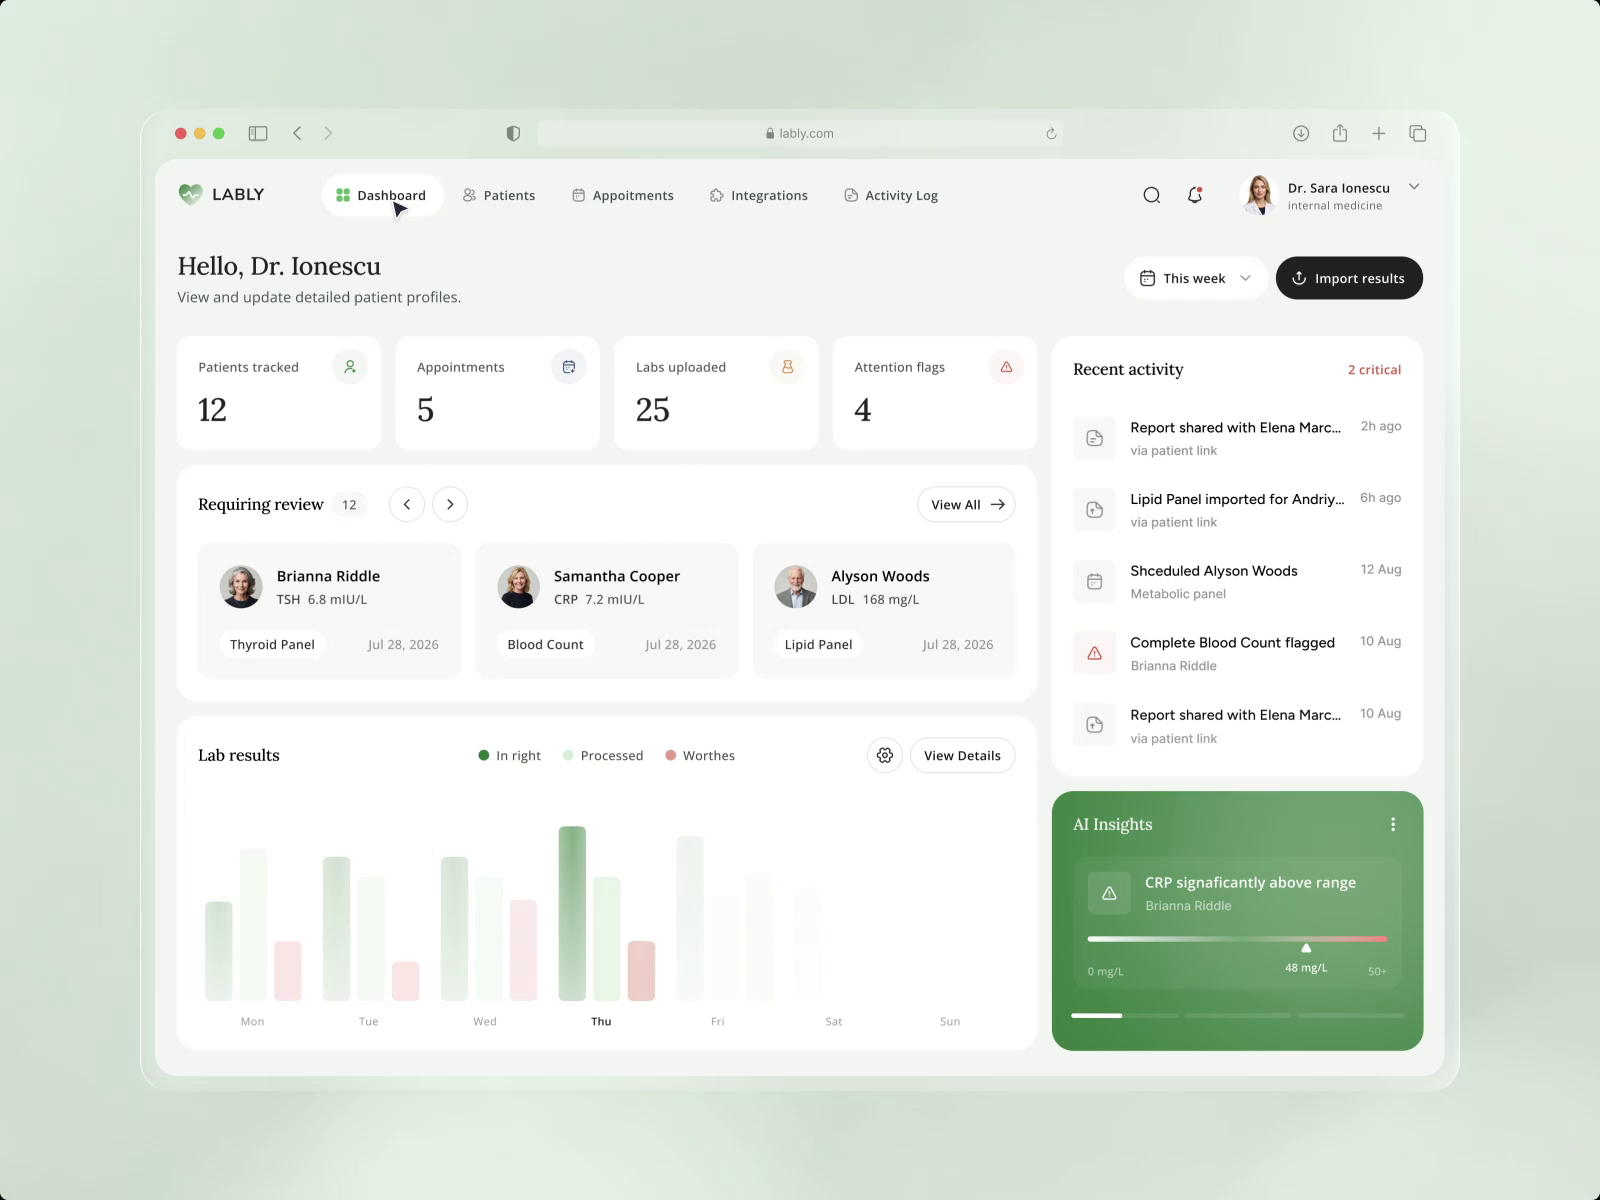Click the Labs uploaded card icon

(787, 367)
